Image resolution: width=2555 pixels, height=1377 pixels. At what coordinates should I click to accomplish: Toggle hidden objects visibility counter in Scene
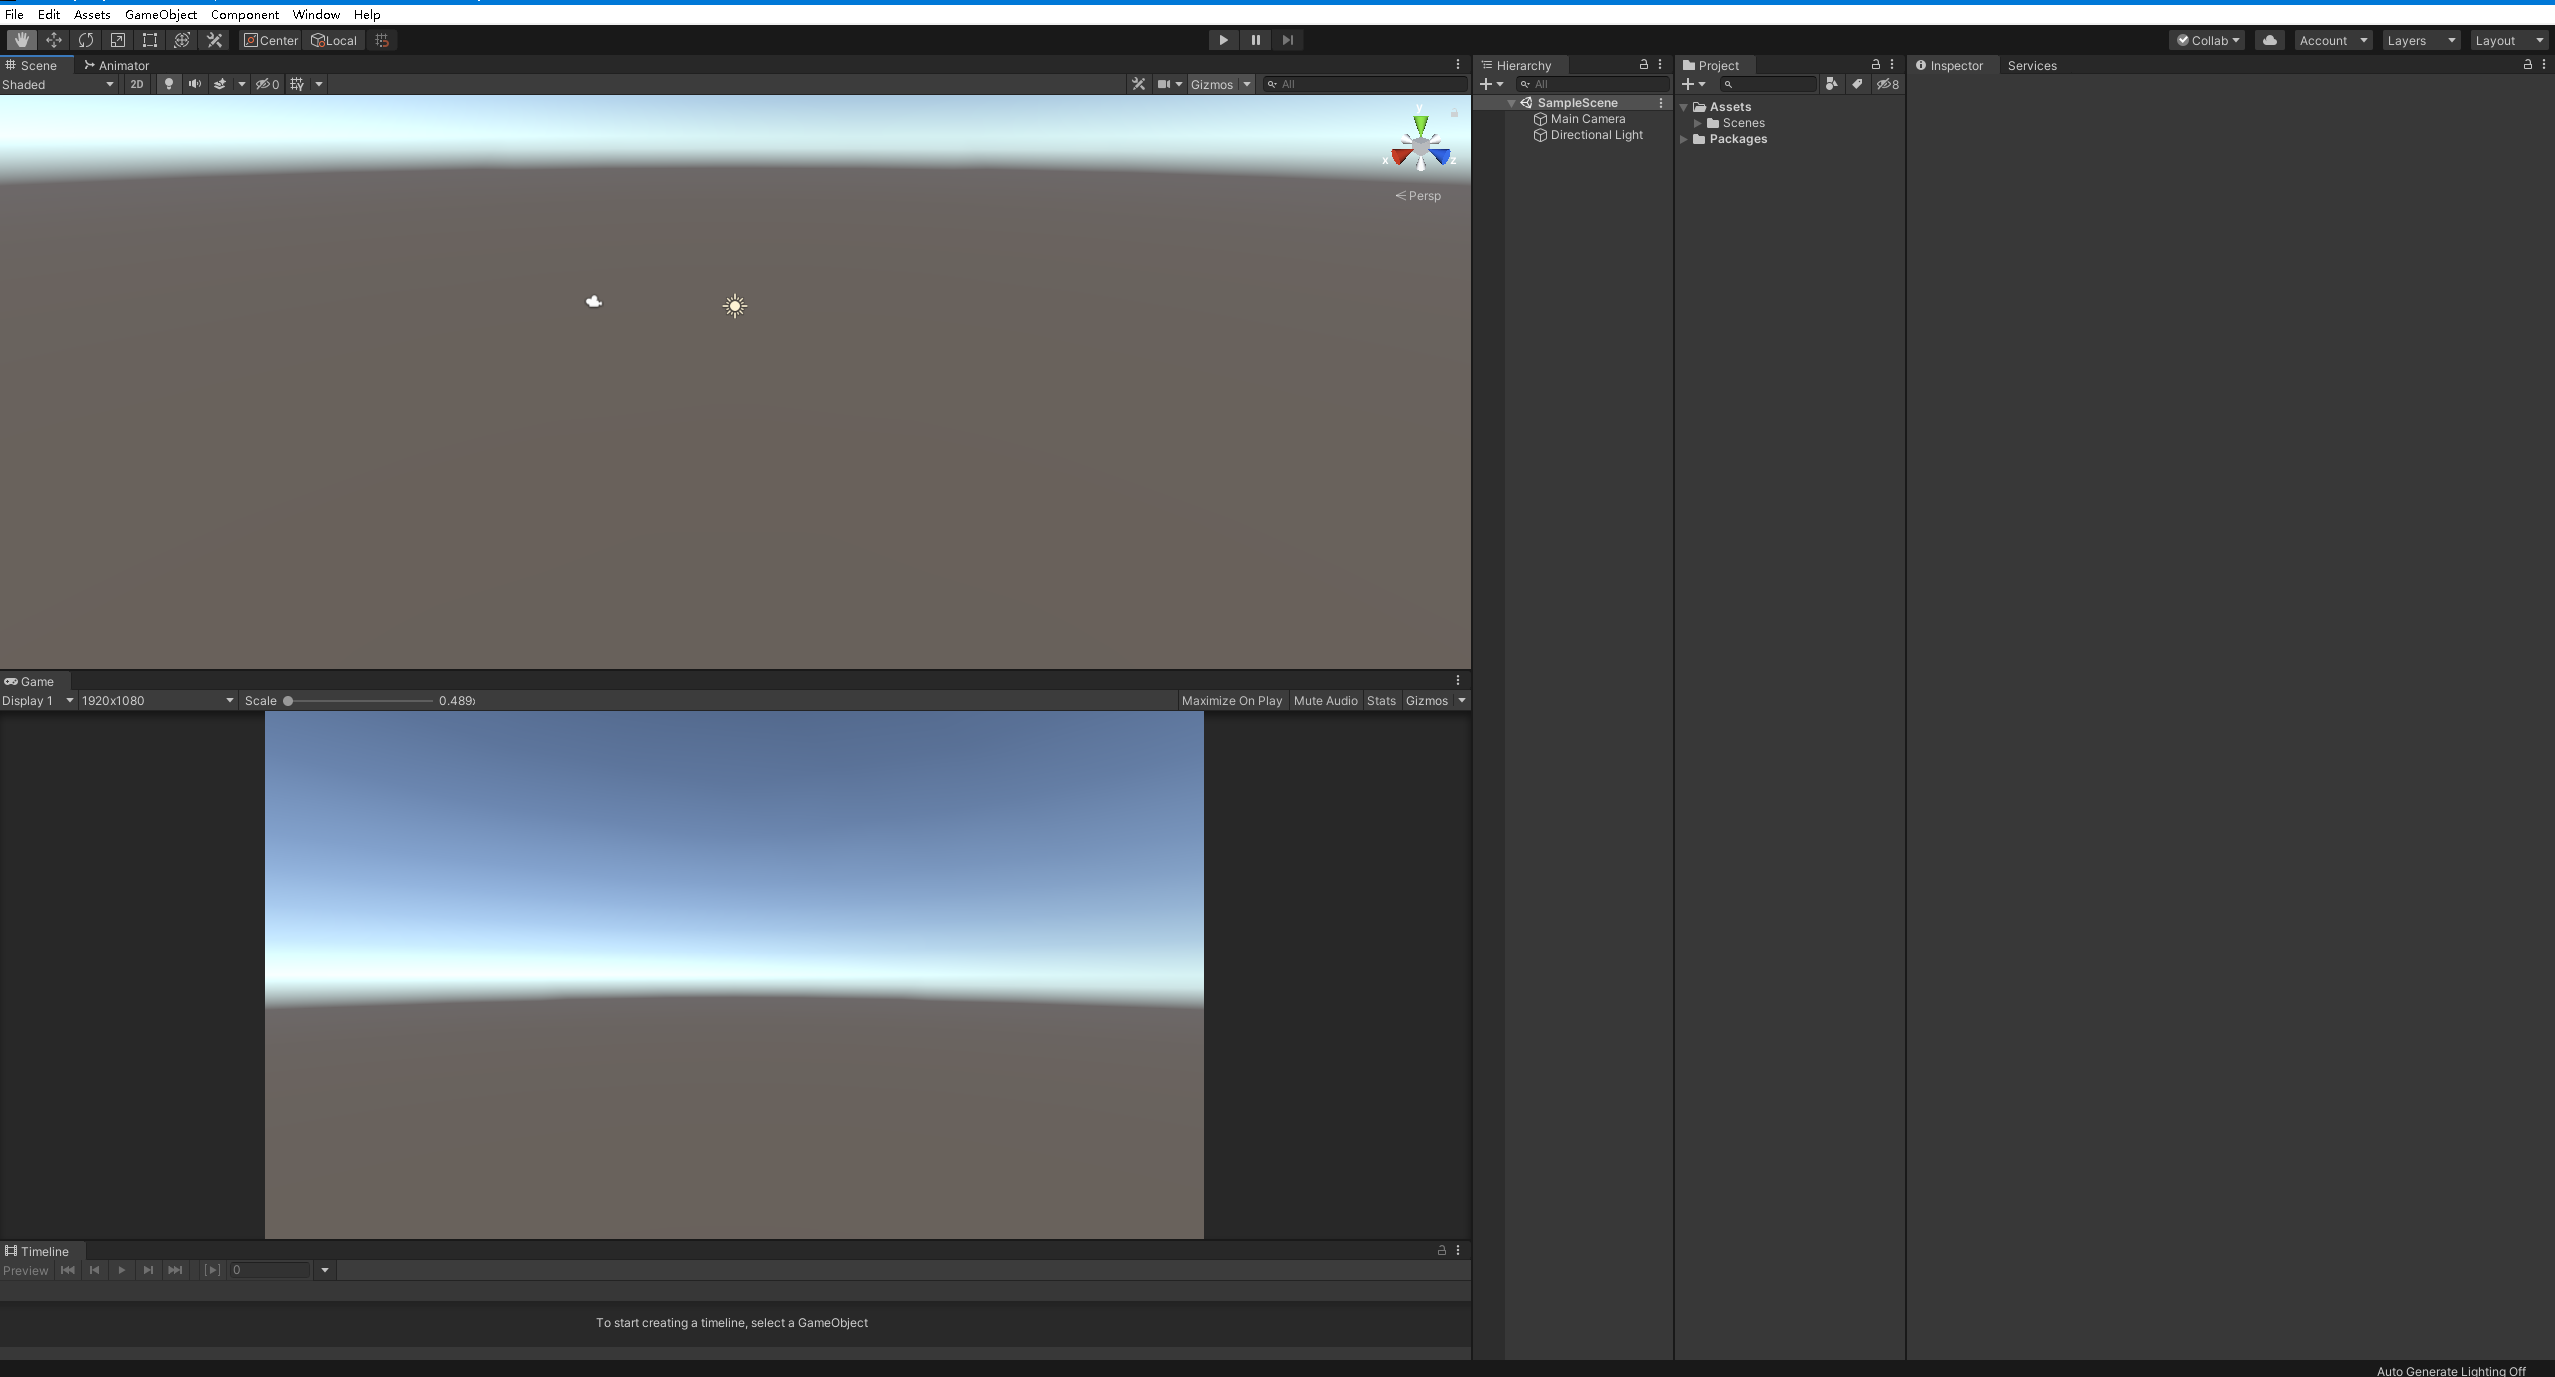(267, 84)
